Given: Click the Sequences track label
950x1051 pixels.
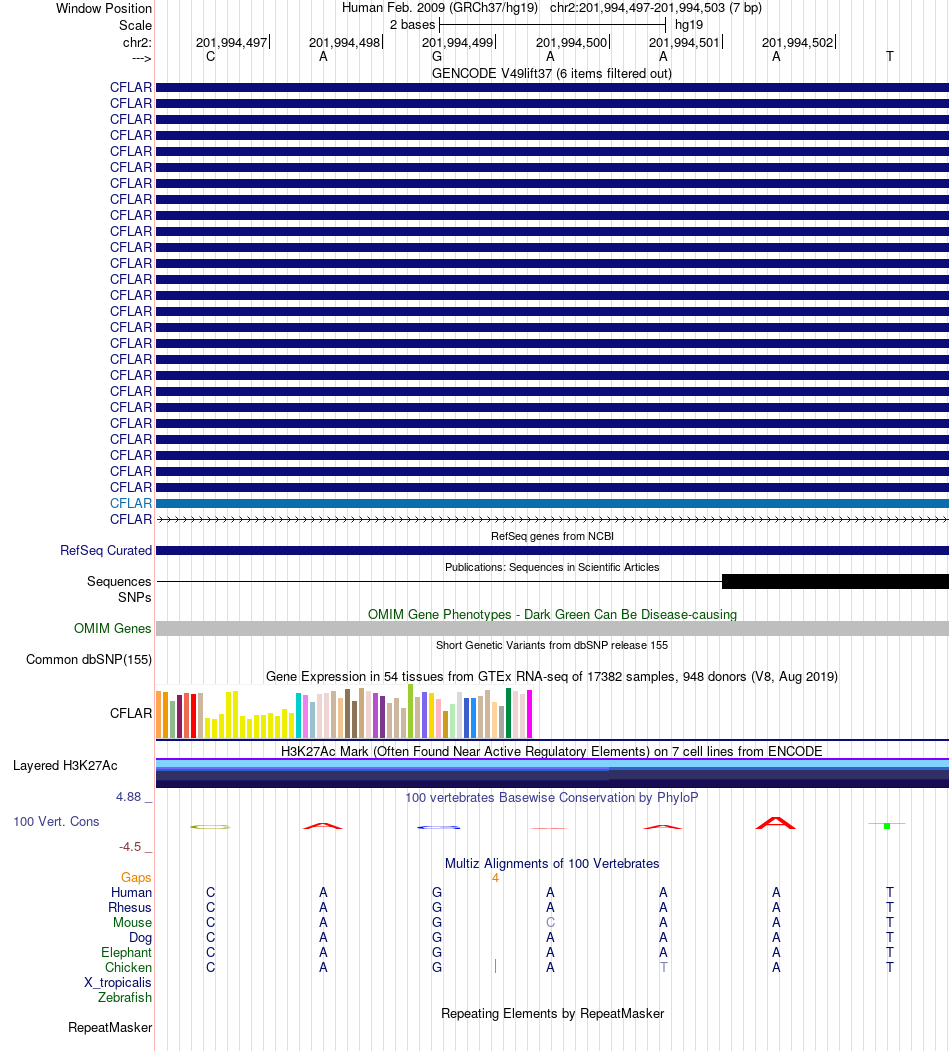Looking at the screenshot, I should (119, 581).
